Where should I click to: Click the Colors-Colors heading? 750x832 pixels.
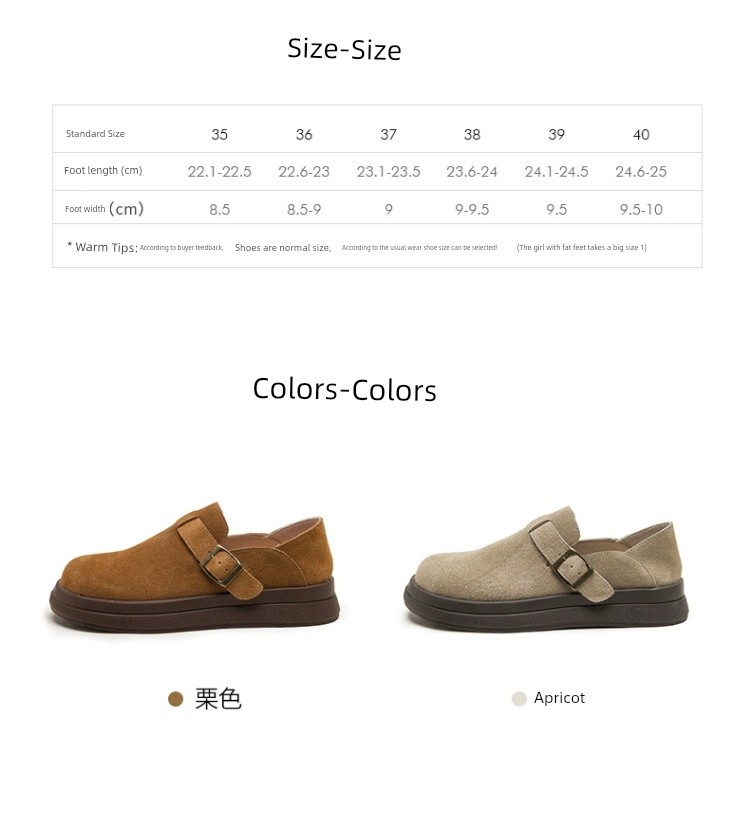click(344, 389)
